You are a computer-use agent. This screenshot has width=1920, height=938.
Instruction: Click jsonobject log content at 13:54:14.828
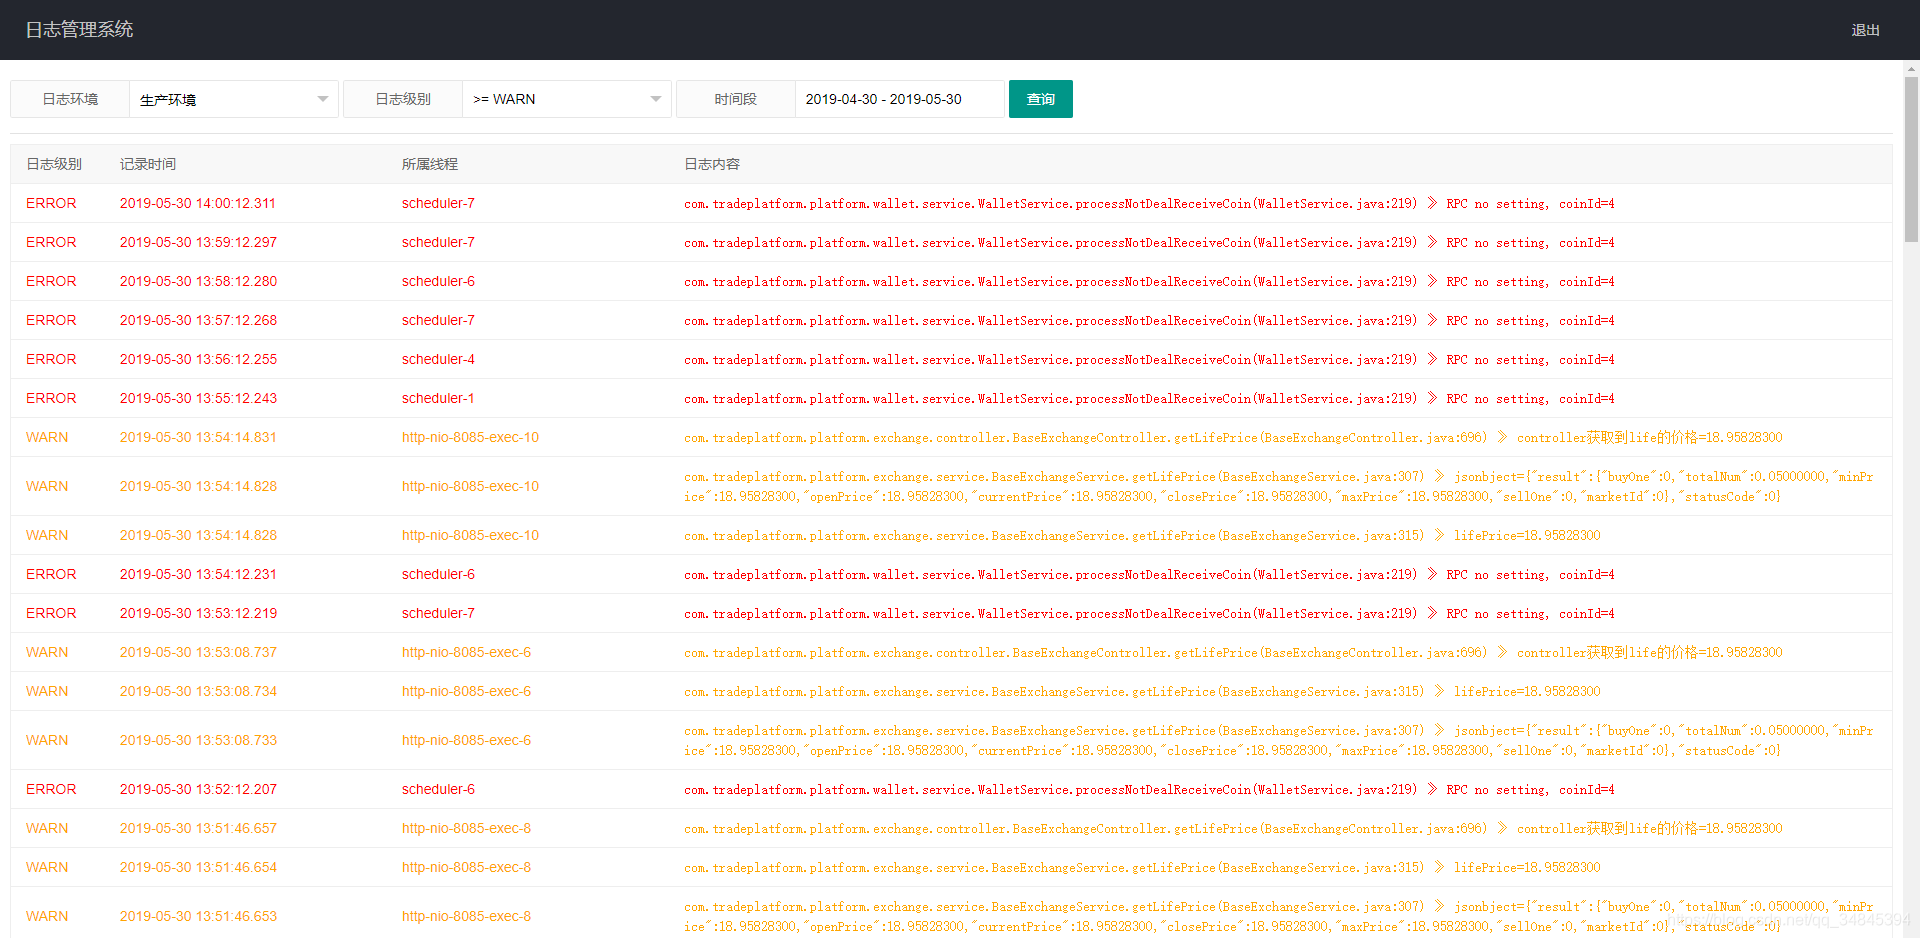(1278, 486)
